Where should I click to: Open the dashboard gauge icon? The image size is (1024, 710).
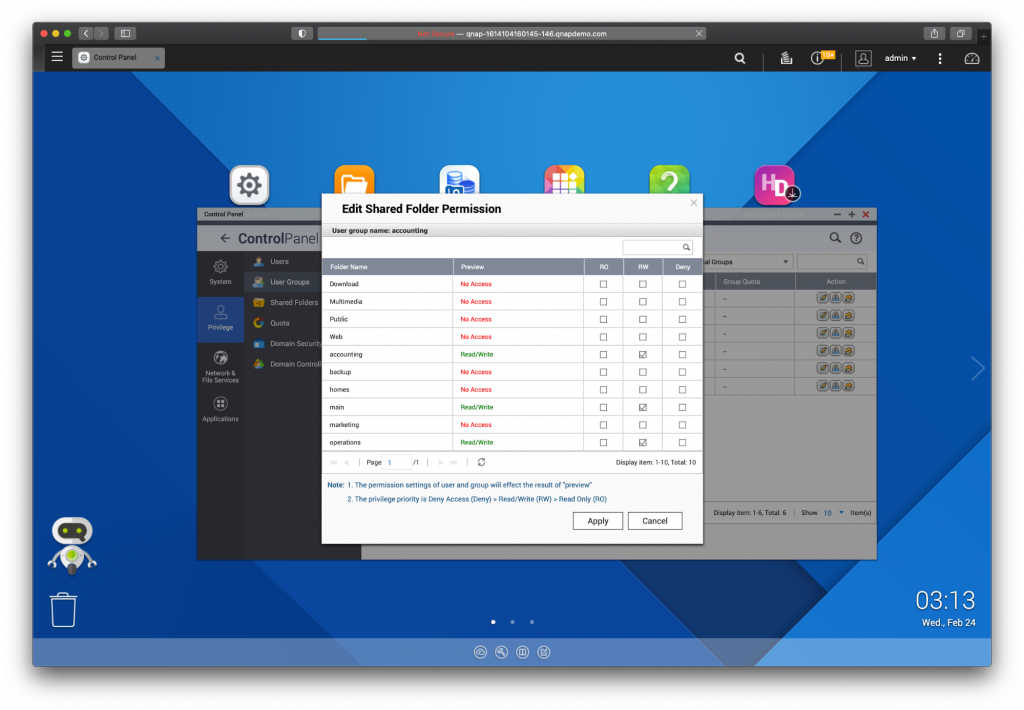click(x=972, y=58)
